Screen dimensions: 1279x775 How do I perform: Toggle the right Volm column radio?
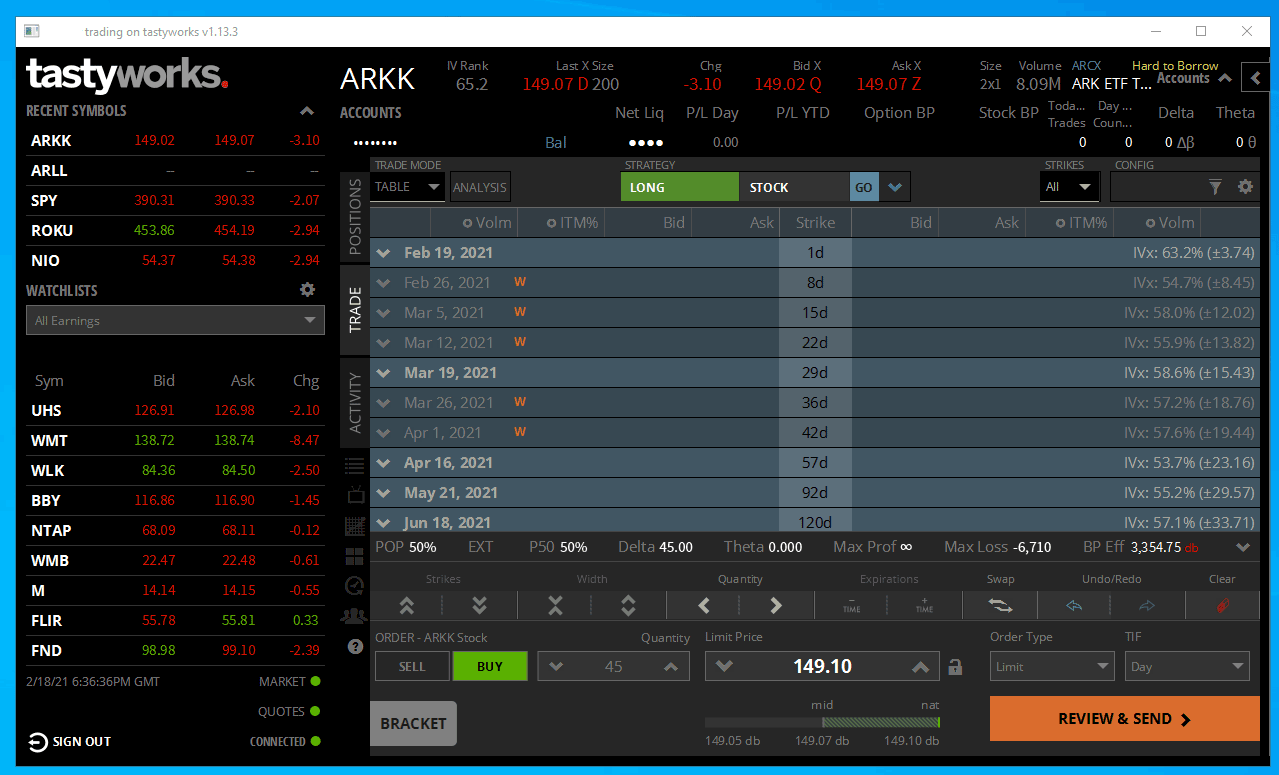(x=1150, y=223)
